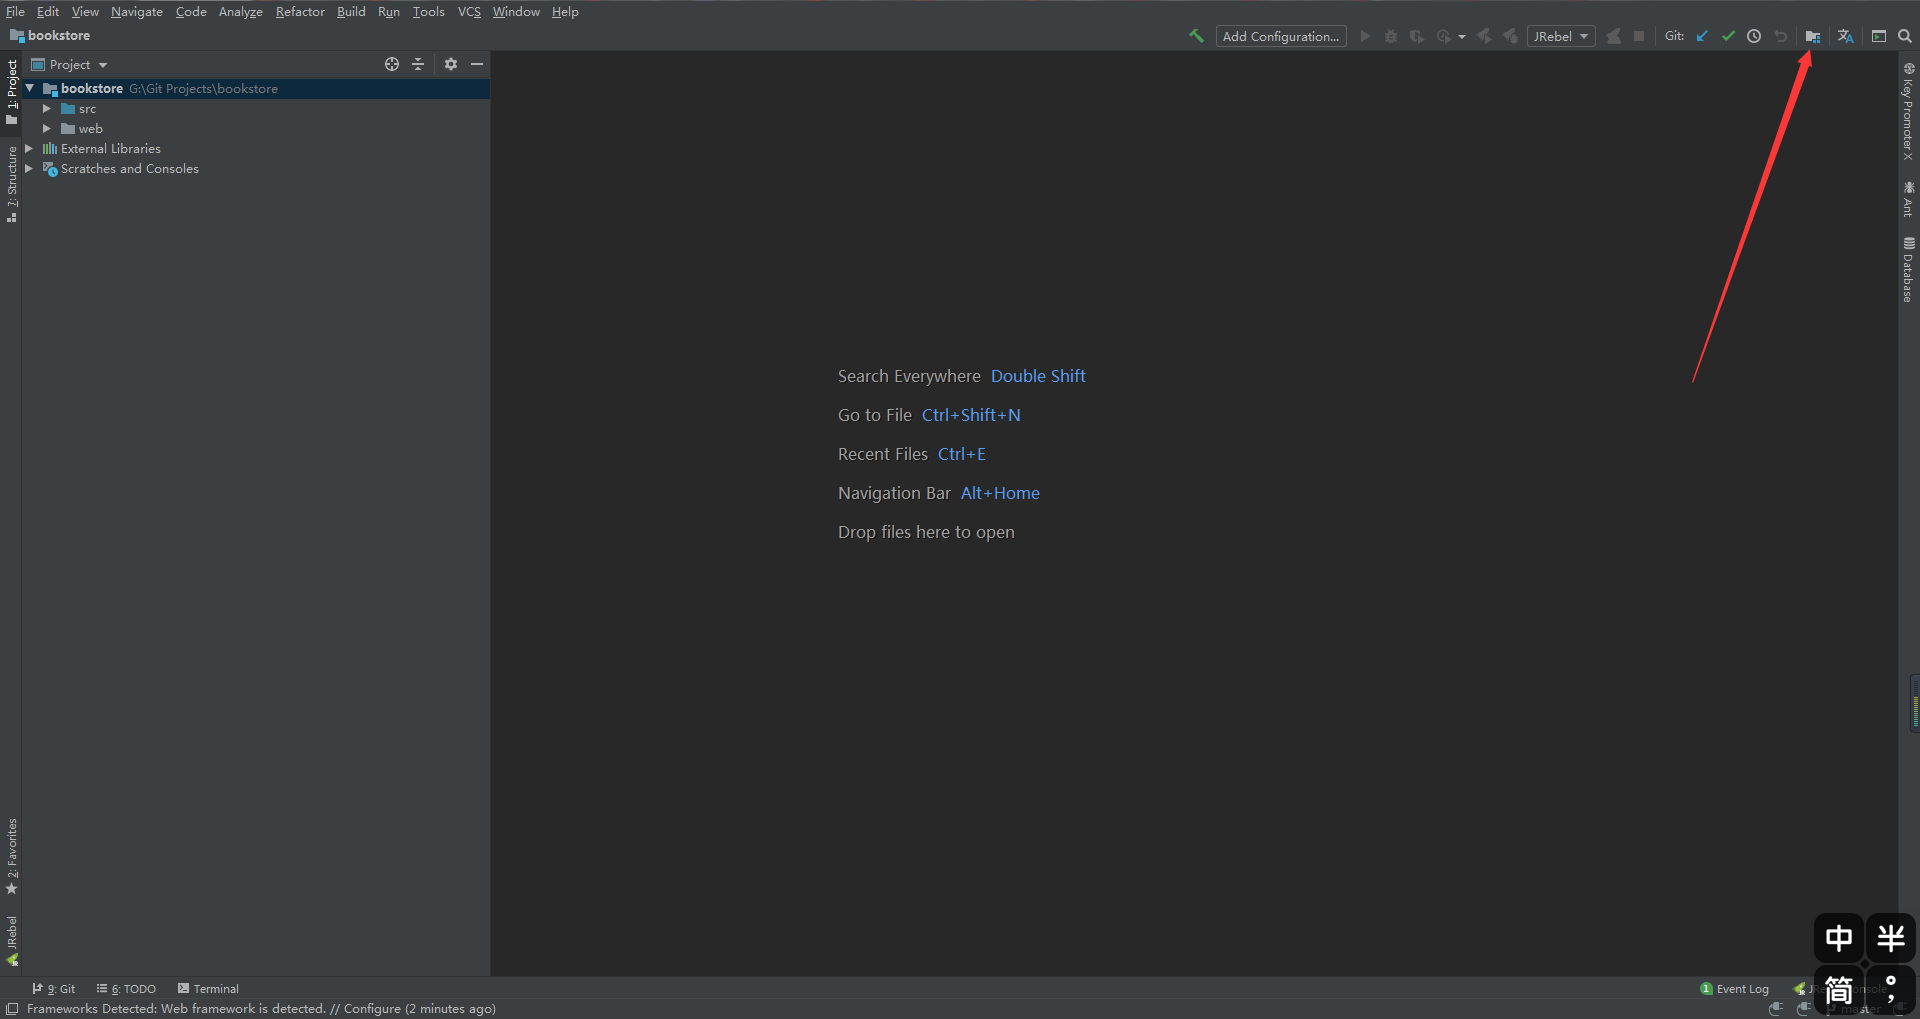Open the Event Log button
Image resolution: width=1920 pixels, height=1019 pixels.
click(1734, 989)
